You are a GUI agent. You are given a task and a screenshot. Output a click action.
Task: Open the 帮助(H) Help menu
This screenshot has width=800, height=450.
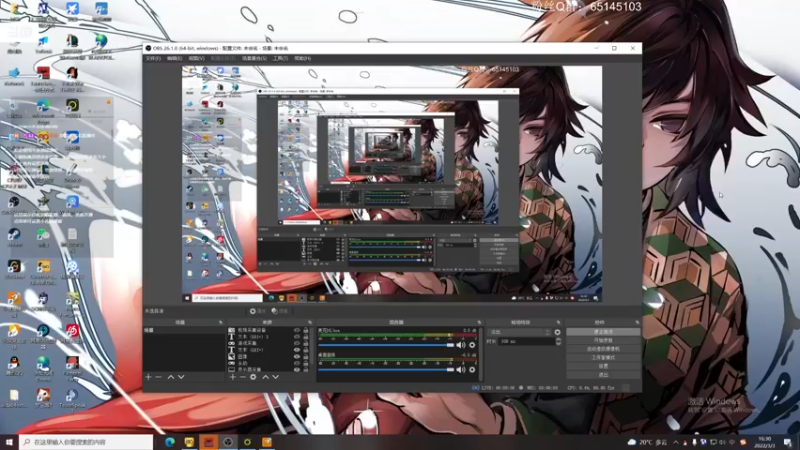point(303,59)
